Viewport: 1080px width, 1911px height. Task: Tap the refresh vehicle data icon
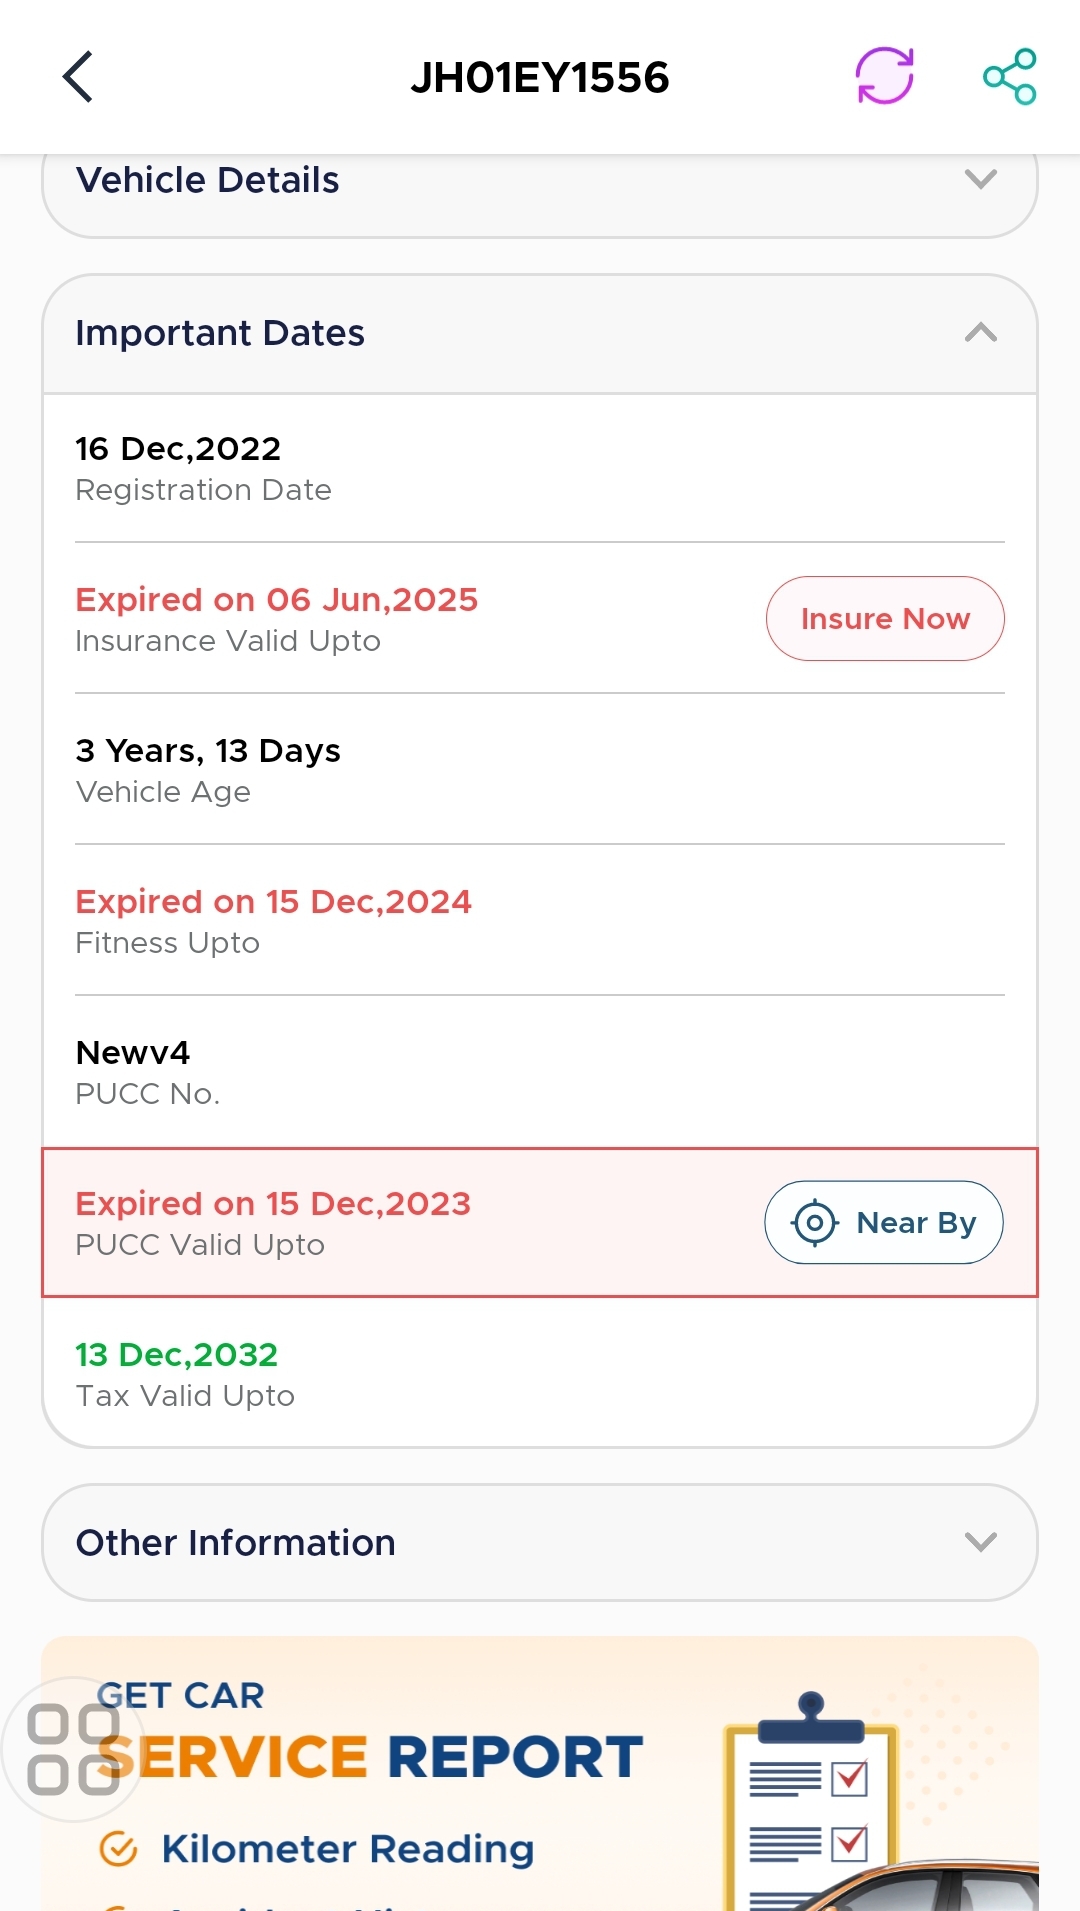point(885,76)
